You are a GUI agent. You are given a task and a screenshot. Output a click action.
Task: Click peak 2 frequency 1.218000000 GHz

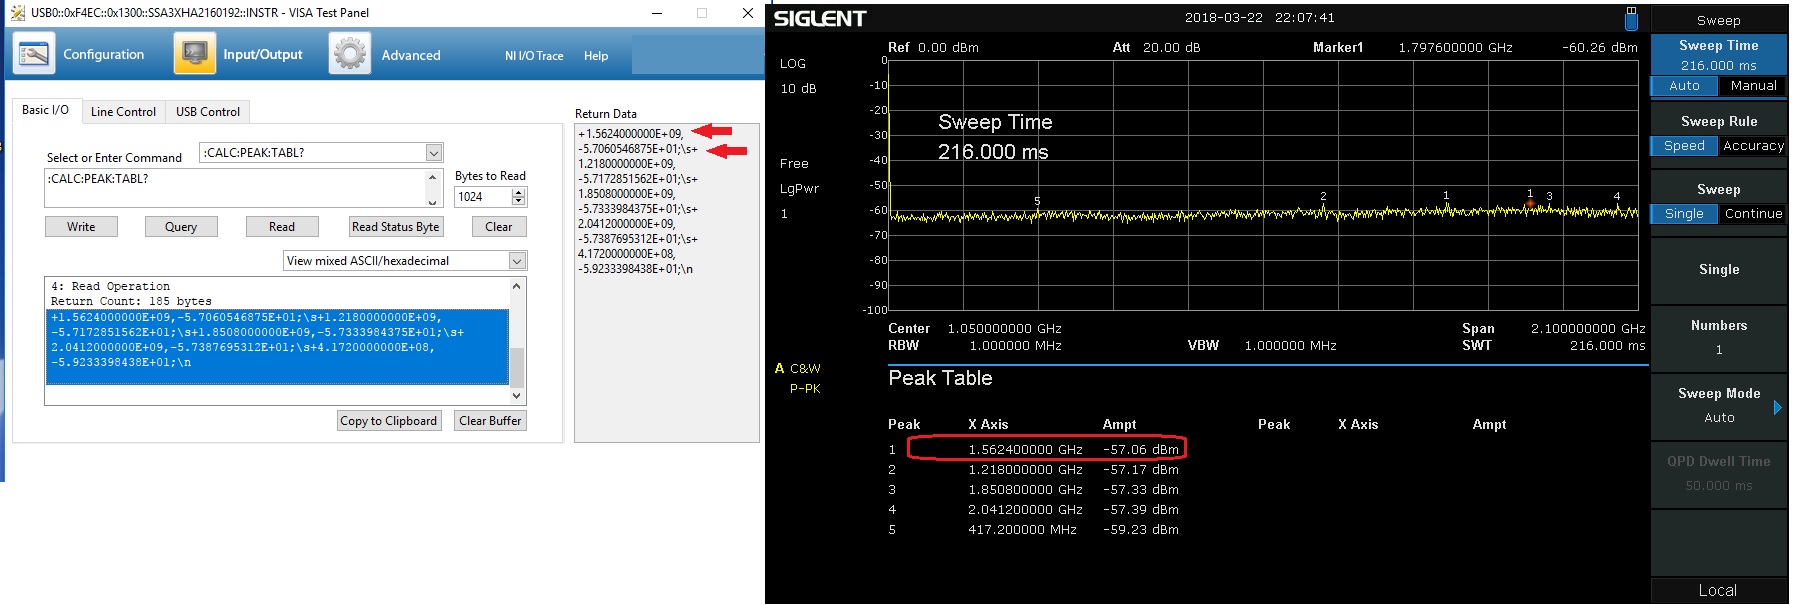pyautogui.click(x=1025, y=470)
